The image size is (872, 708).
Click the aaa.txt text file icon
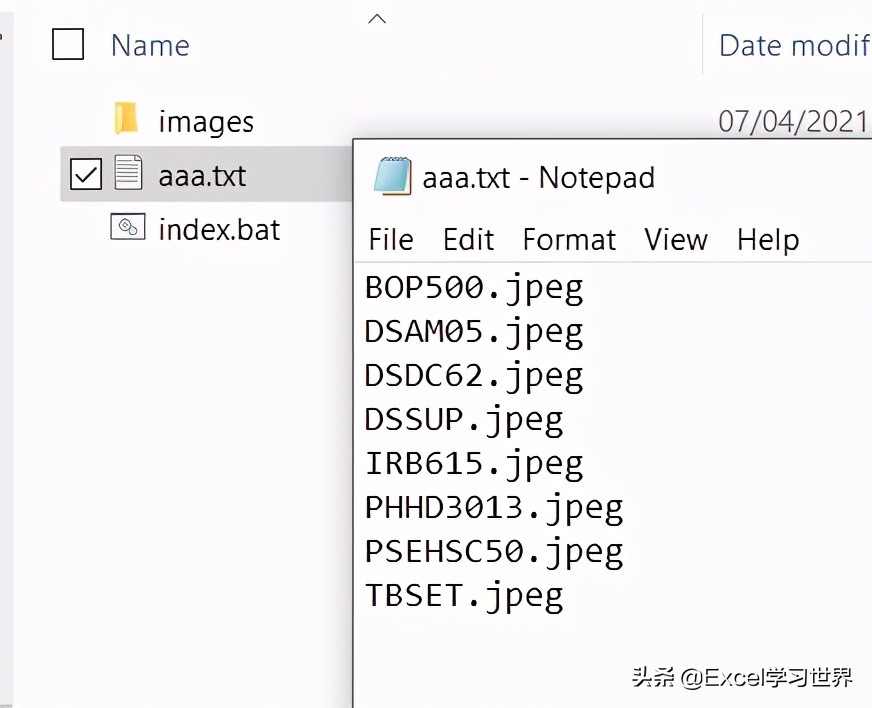(128, 173)
